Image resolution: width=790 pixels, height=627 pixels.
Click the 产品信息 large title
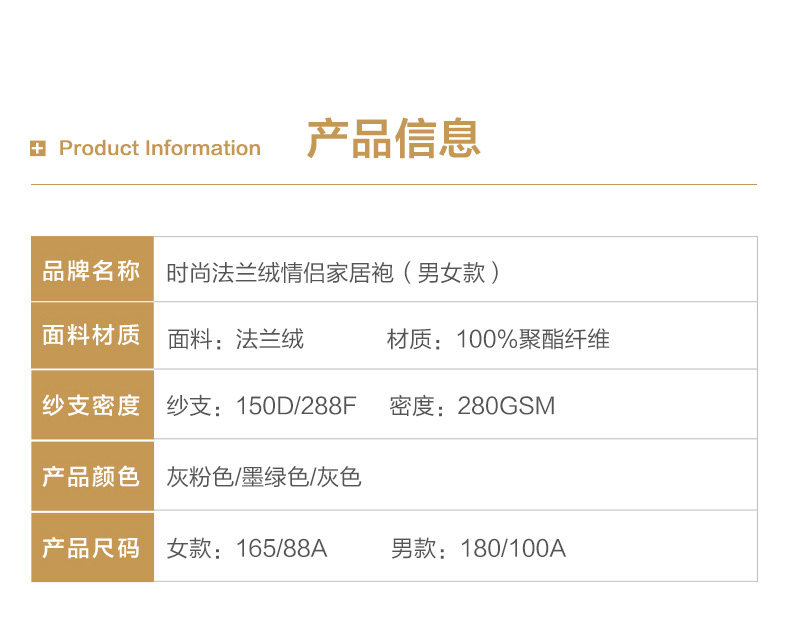pos(393,139)
